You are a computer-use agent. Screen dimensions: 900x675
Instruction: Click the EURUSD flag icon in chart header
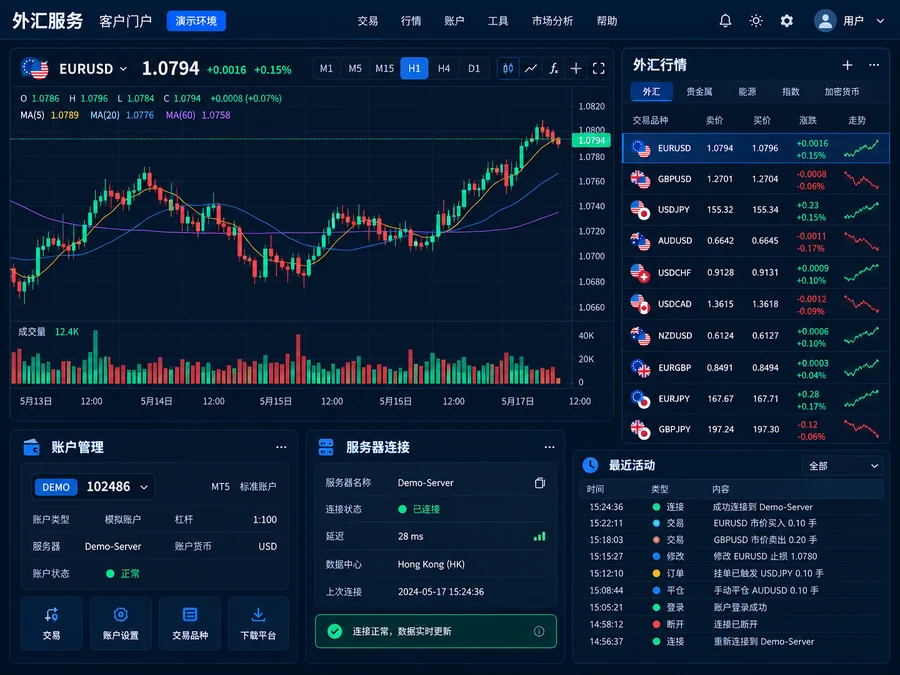coord(34,68)
